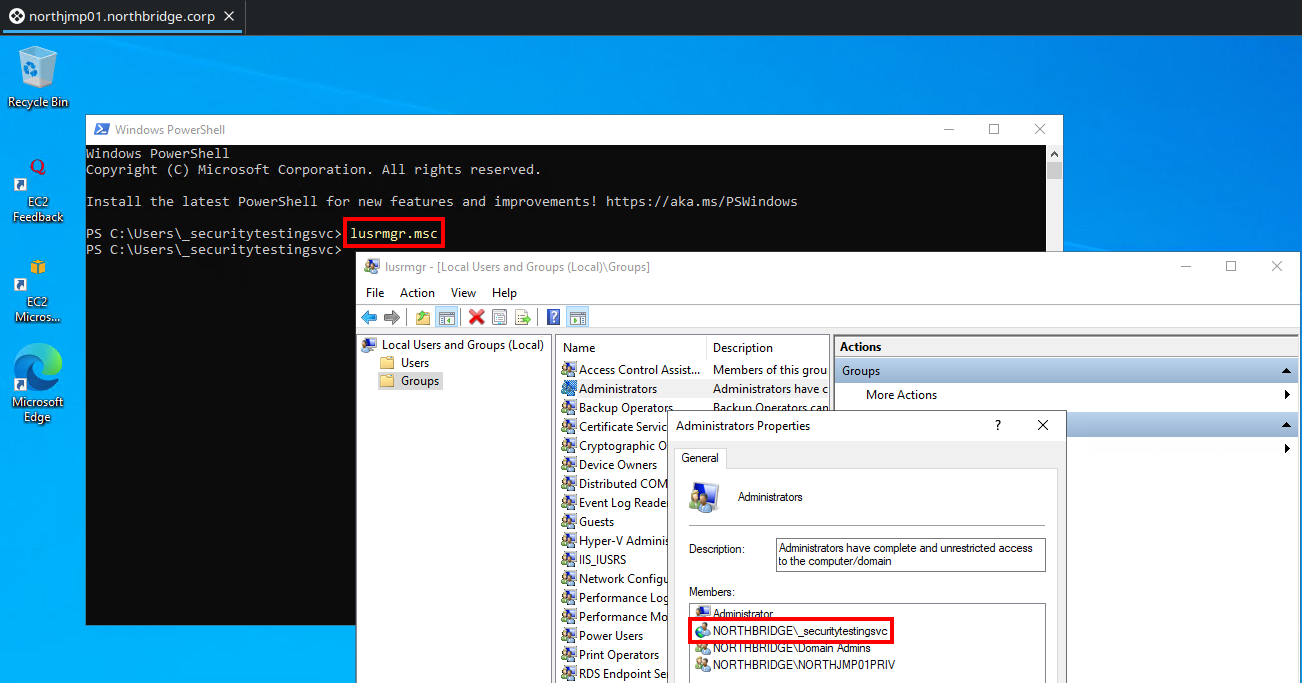
Task: Click the PowerShell scrollbar up arrow
Action: click(x=1054, y=153)
